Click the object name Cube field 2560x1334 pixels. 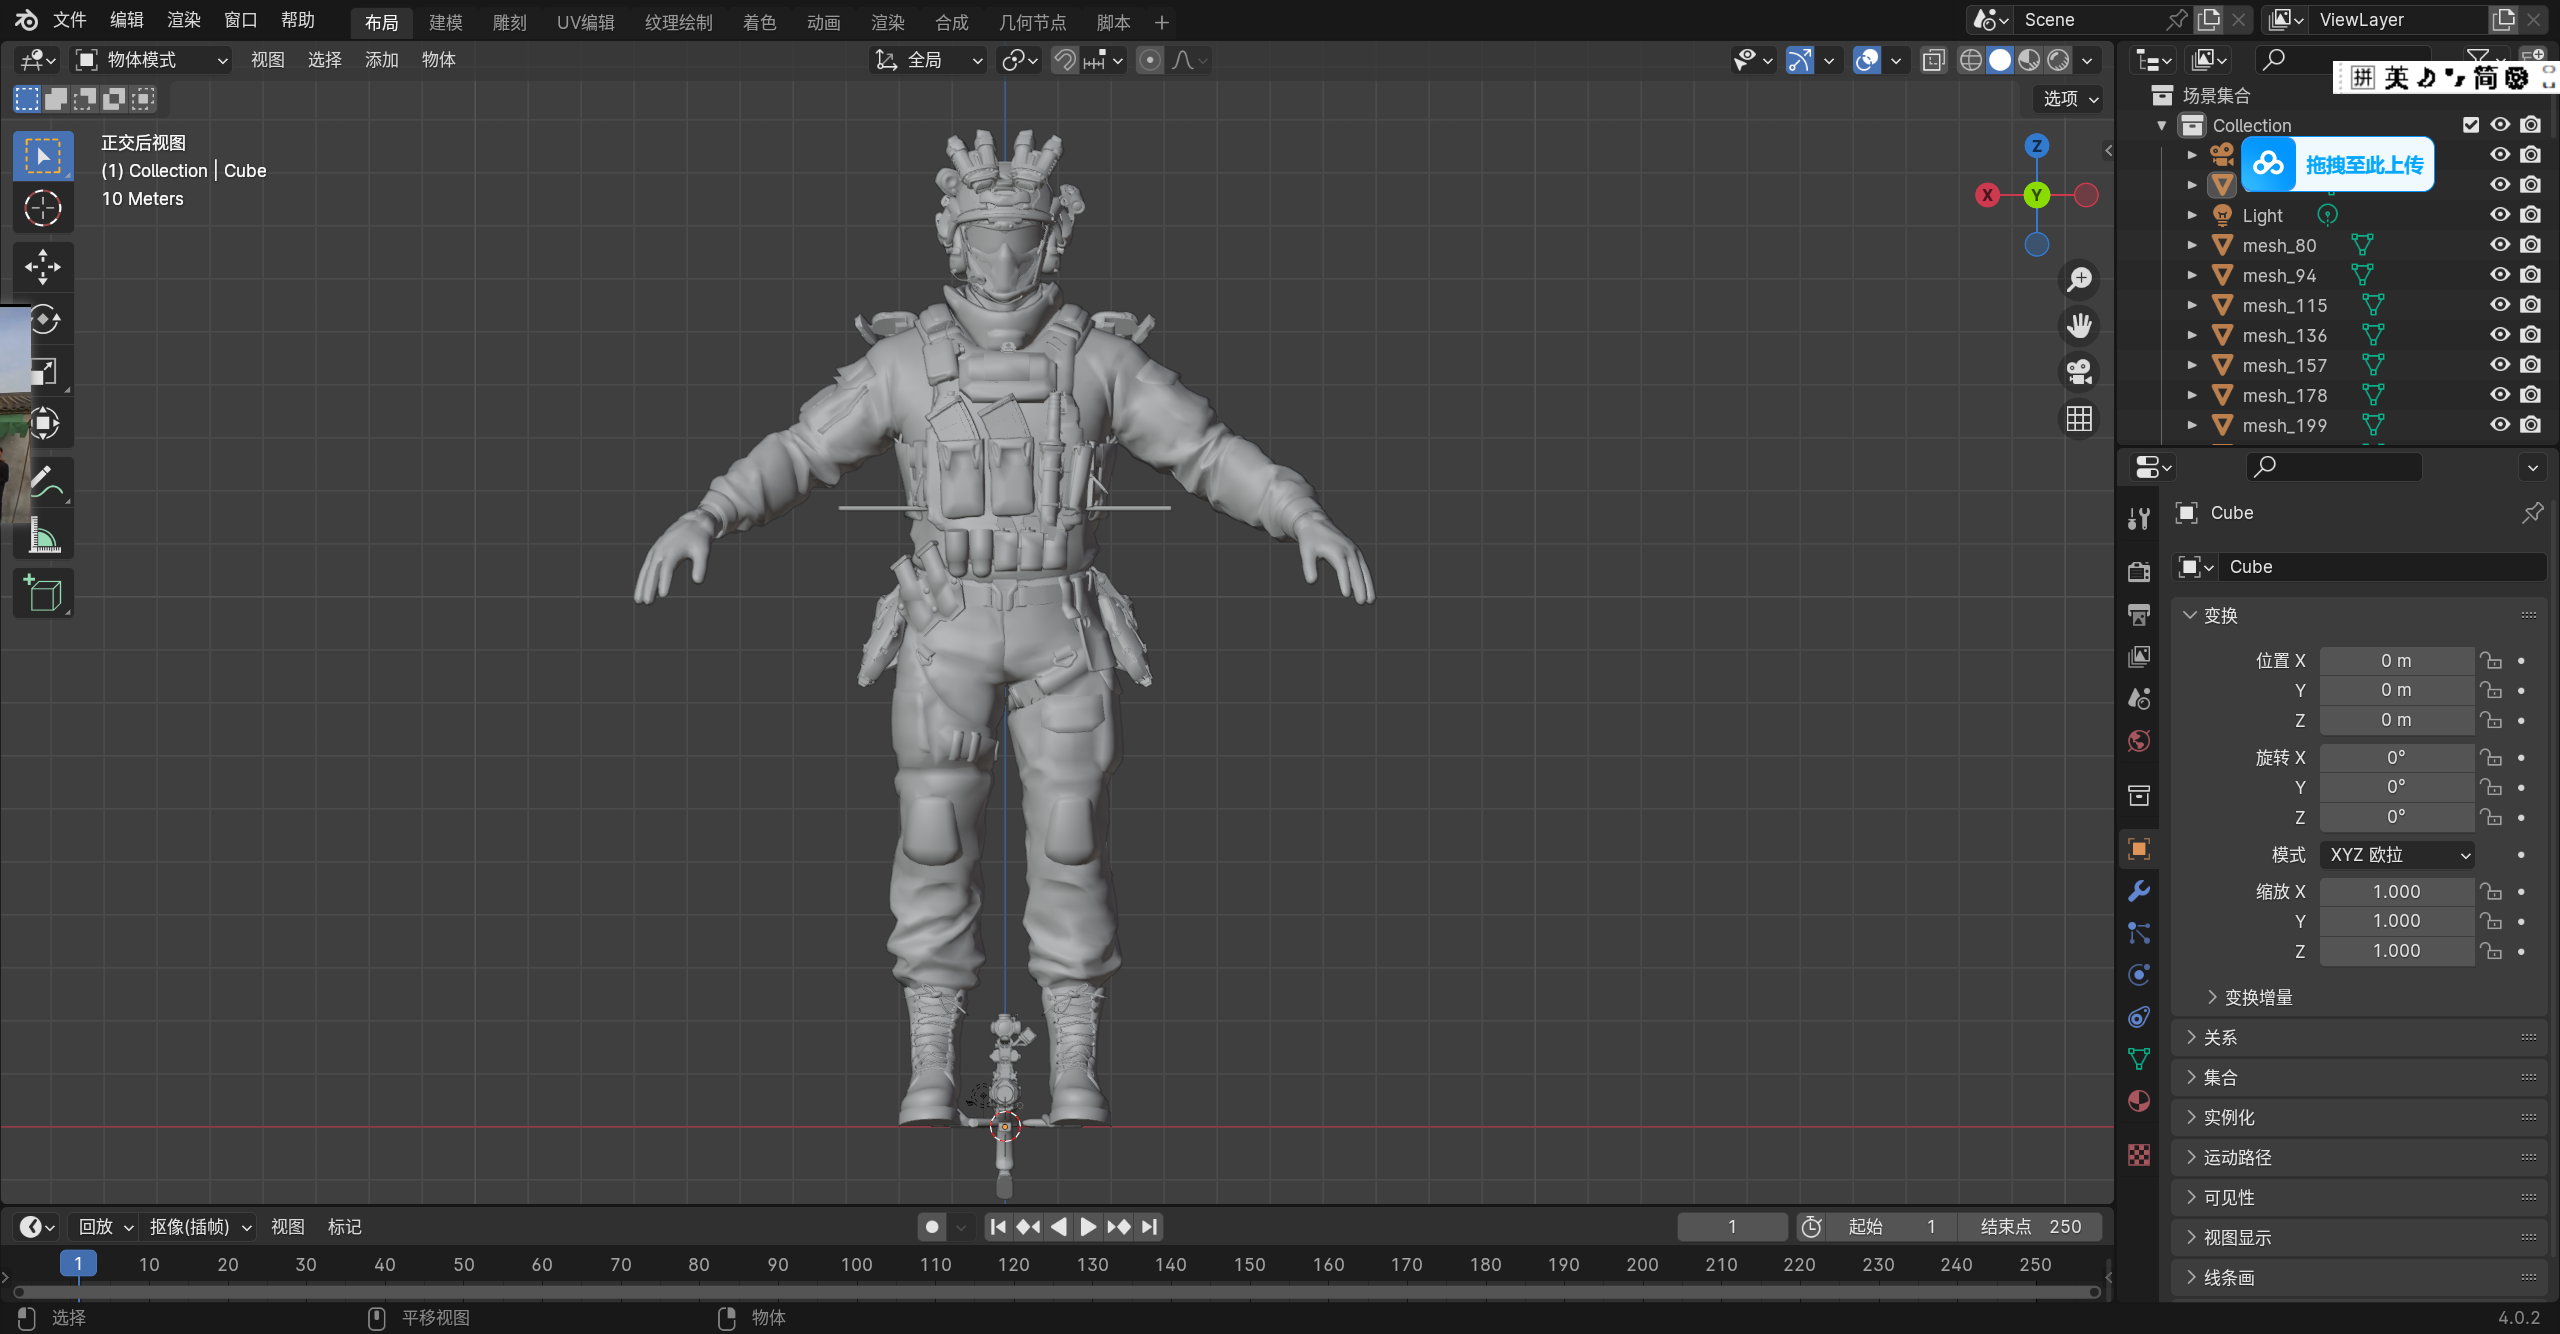coord(2382,567)
